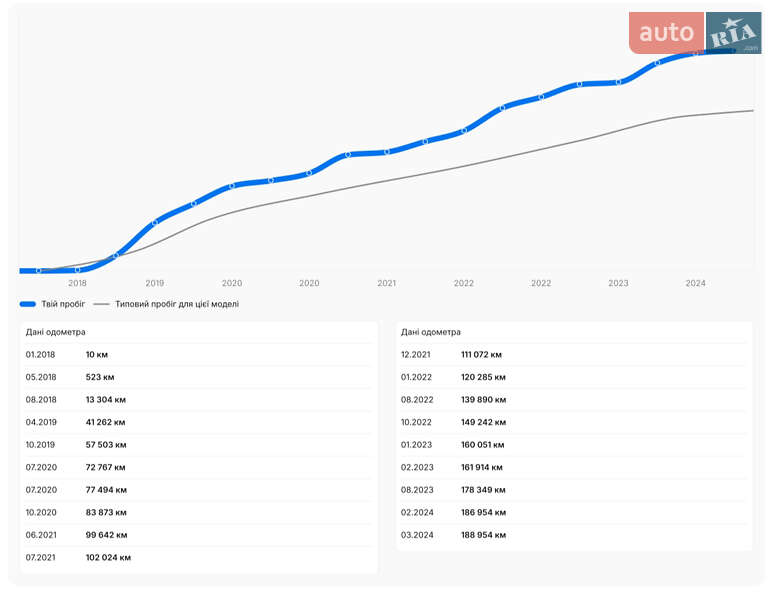
Task: Click the 2024 axis year label
Action: pos(696,283)
